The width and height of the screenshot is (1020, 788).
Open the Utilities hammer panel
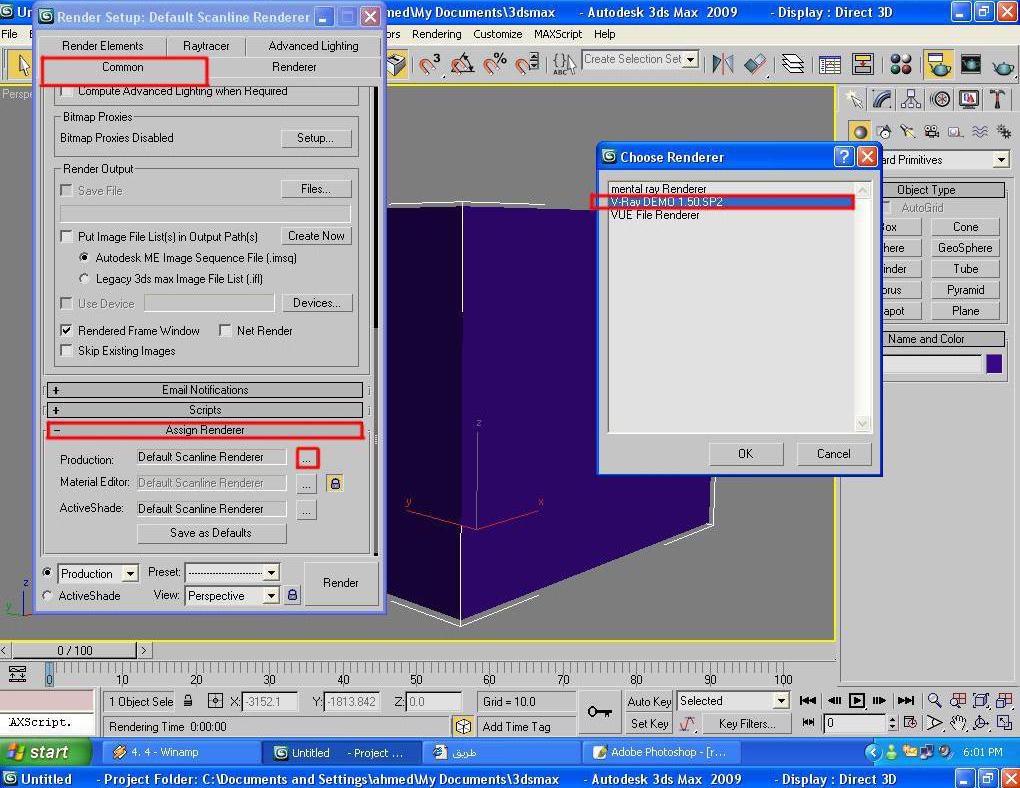[x=997, y=99]
